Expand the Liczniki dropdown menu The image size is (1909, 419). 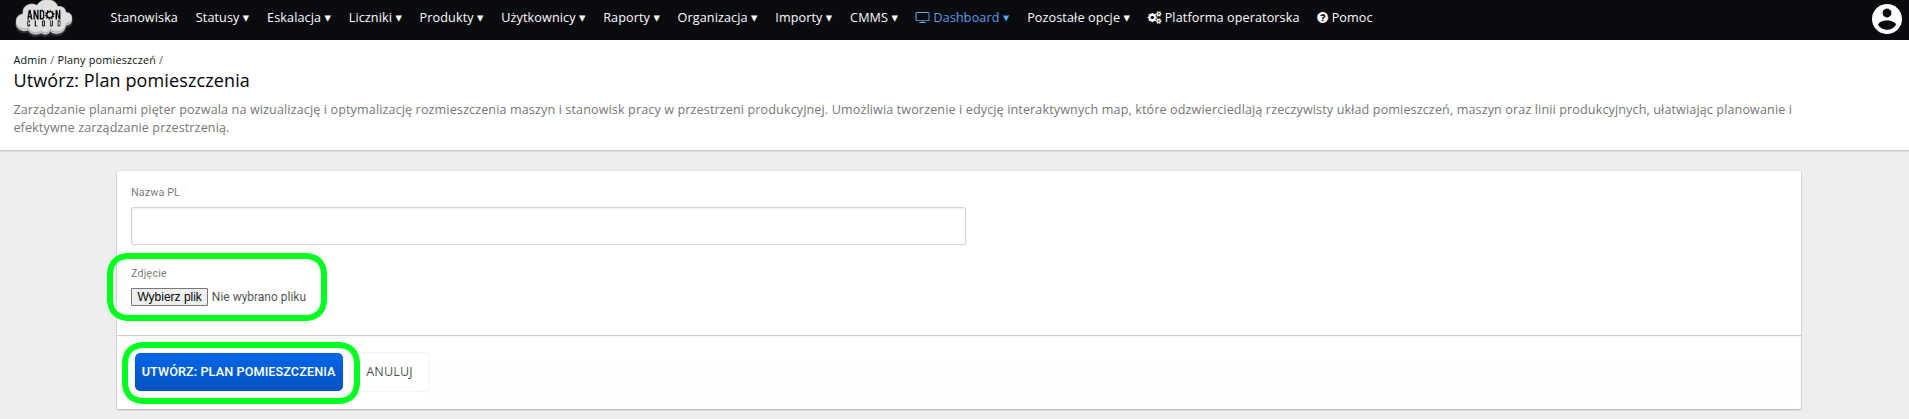click(375, 18)
